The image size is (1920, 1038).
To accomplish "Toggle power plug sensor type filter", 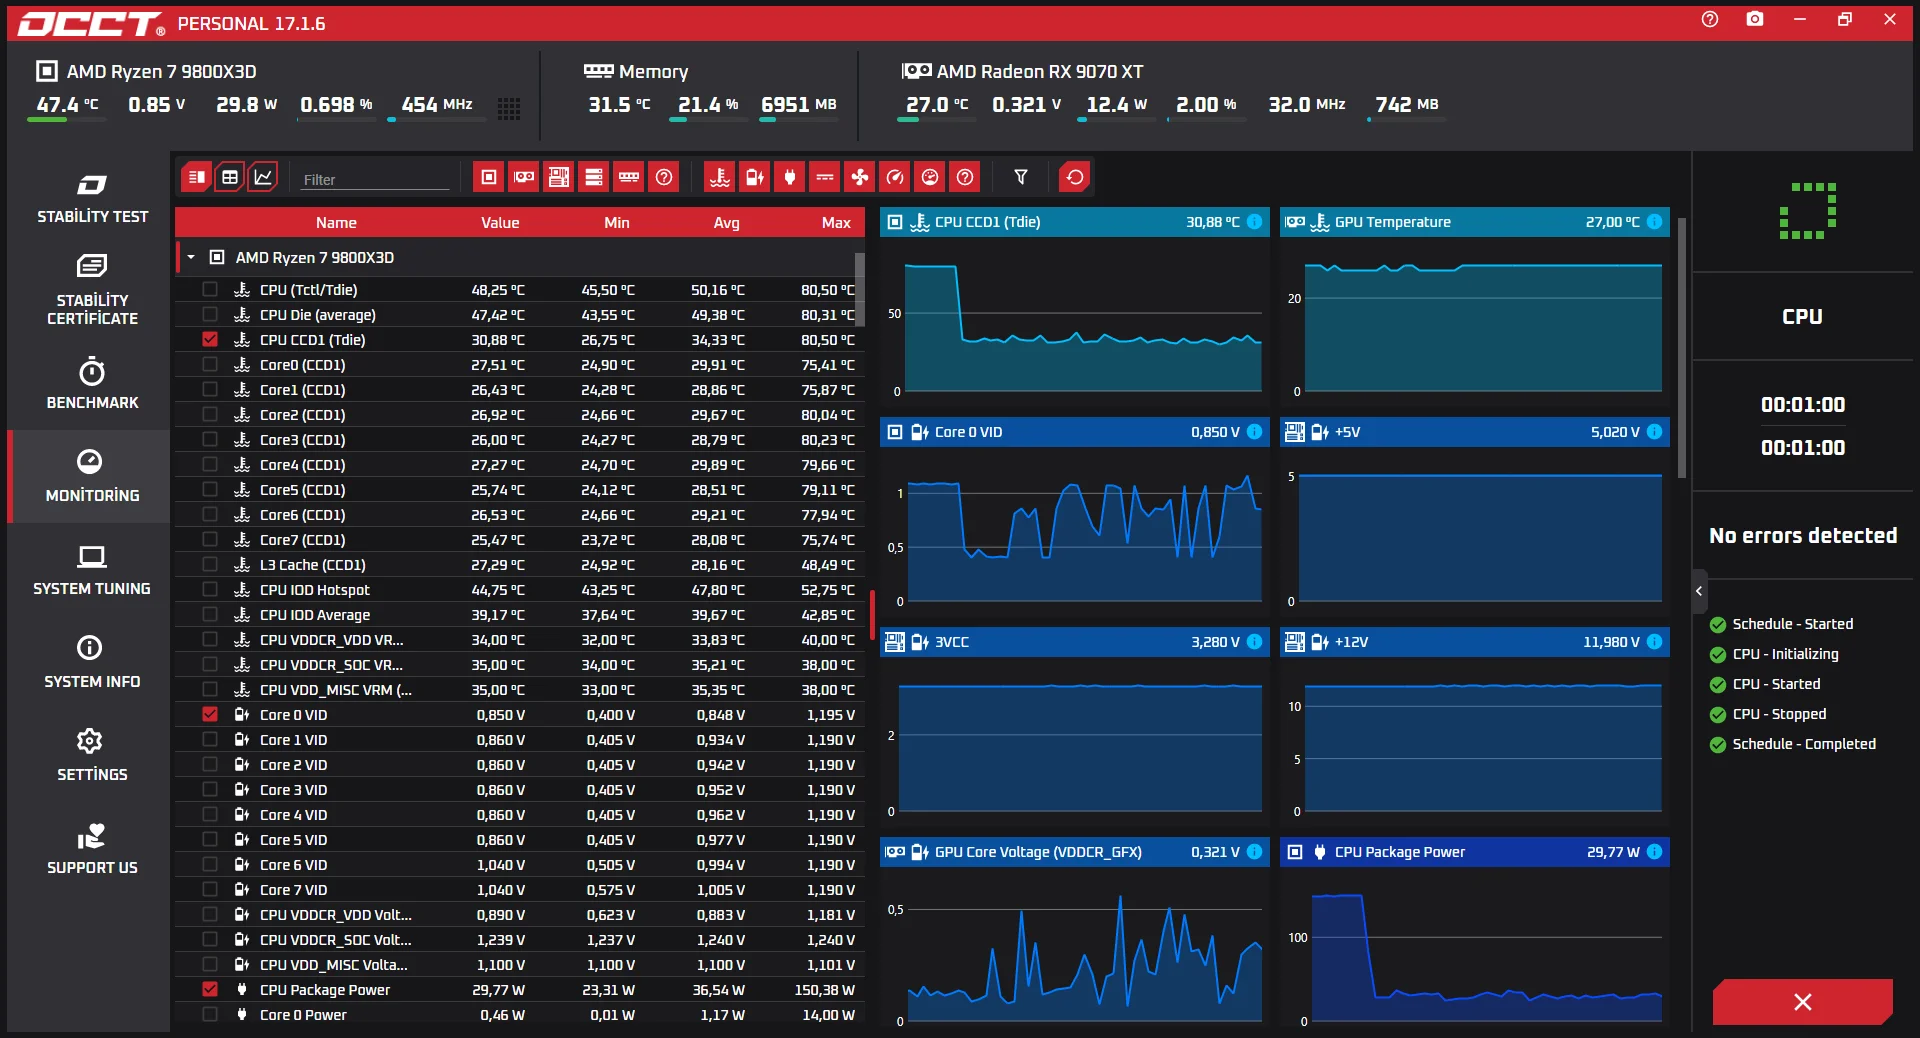I will click(790, 177).
